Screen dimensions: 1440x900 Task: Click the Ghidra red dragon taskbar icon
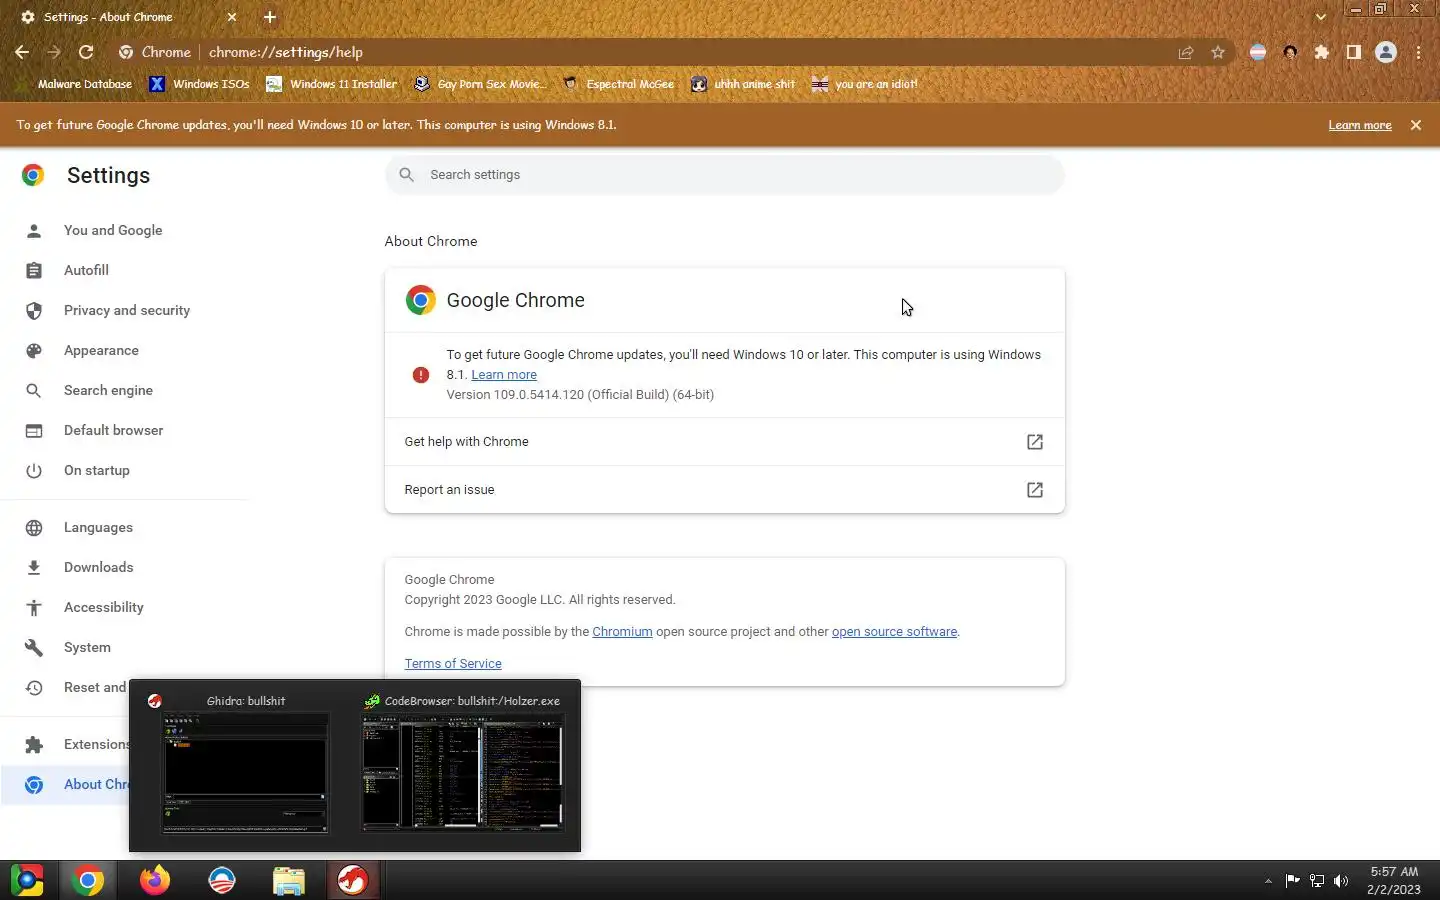(x=353, y=880)
